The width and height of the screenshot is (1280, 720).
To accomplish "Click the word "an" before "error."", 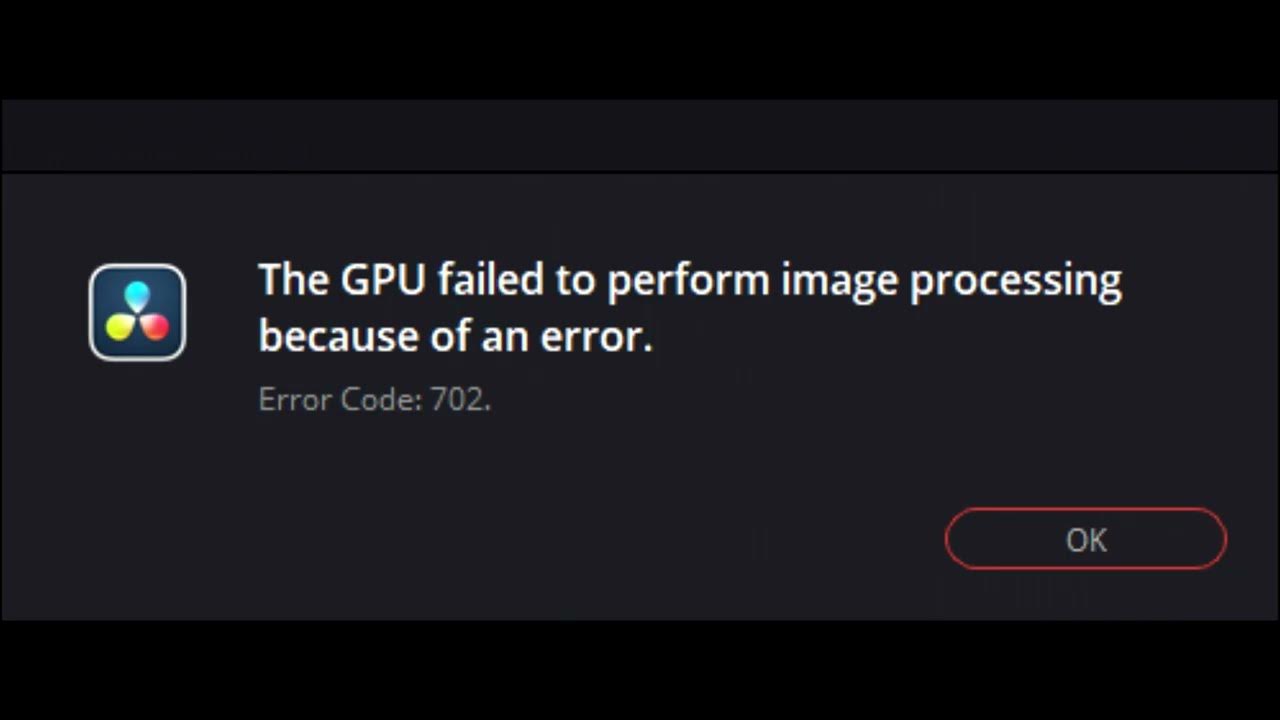I will point(505,338).
